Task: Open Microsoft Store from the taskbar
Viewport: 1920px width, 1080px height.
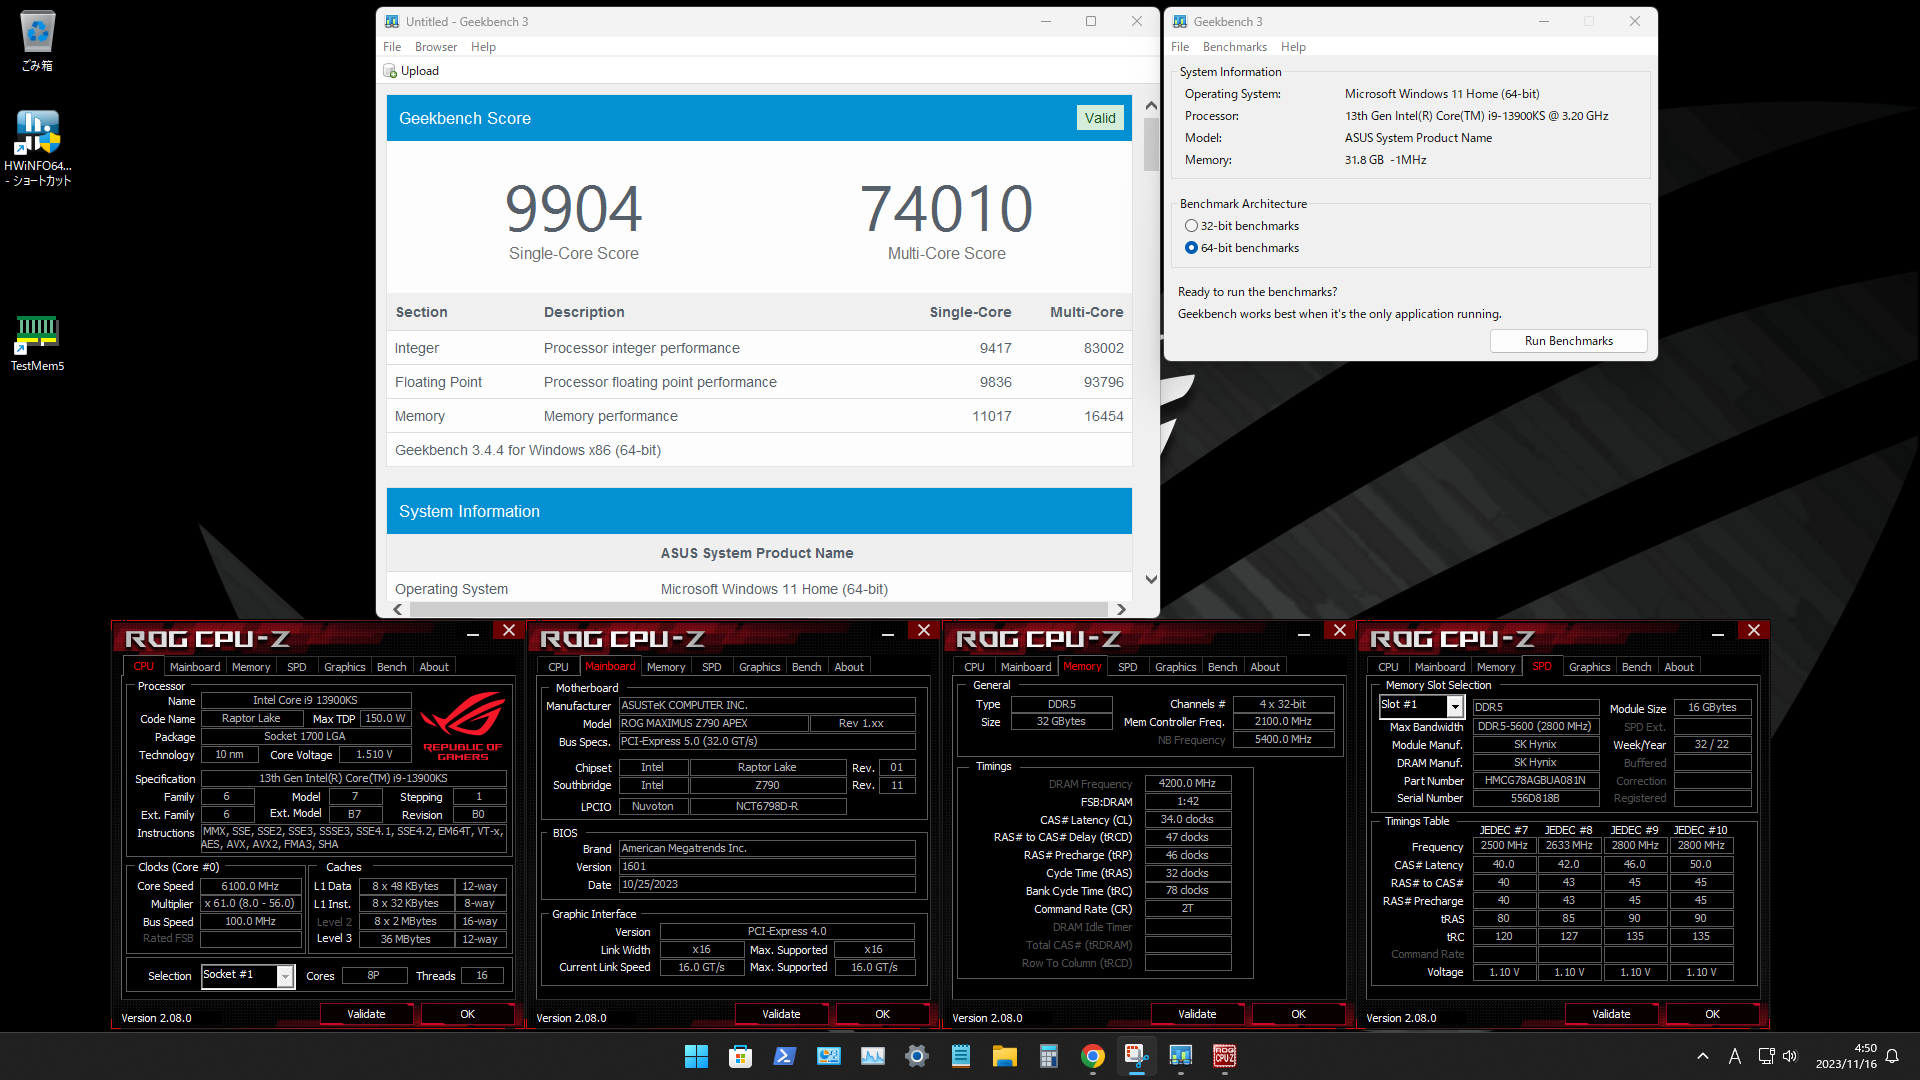Action: 740,1056
